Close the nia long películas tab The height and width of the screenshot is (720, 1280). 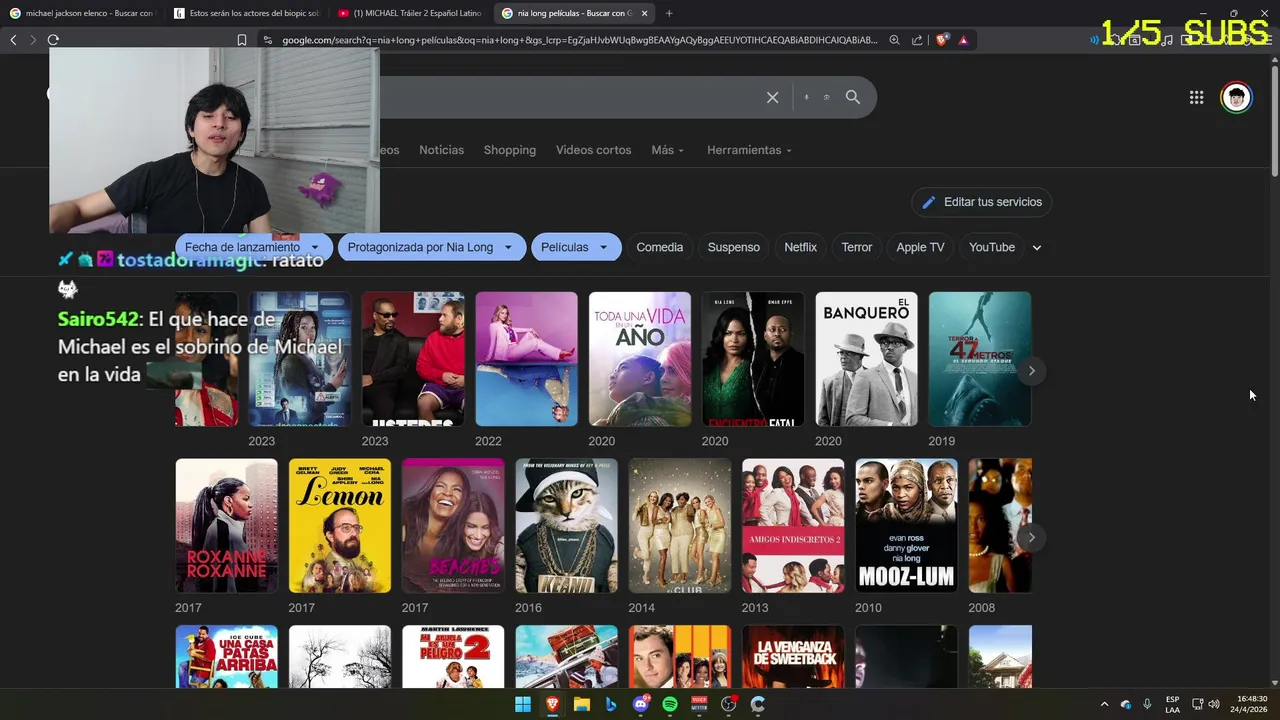coord(644,13)
